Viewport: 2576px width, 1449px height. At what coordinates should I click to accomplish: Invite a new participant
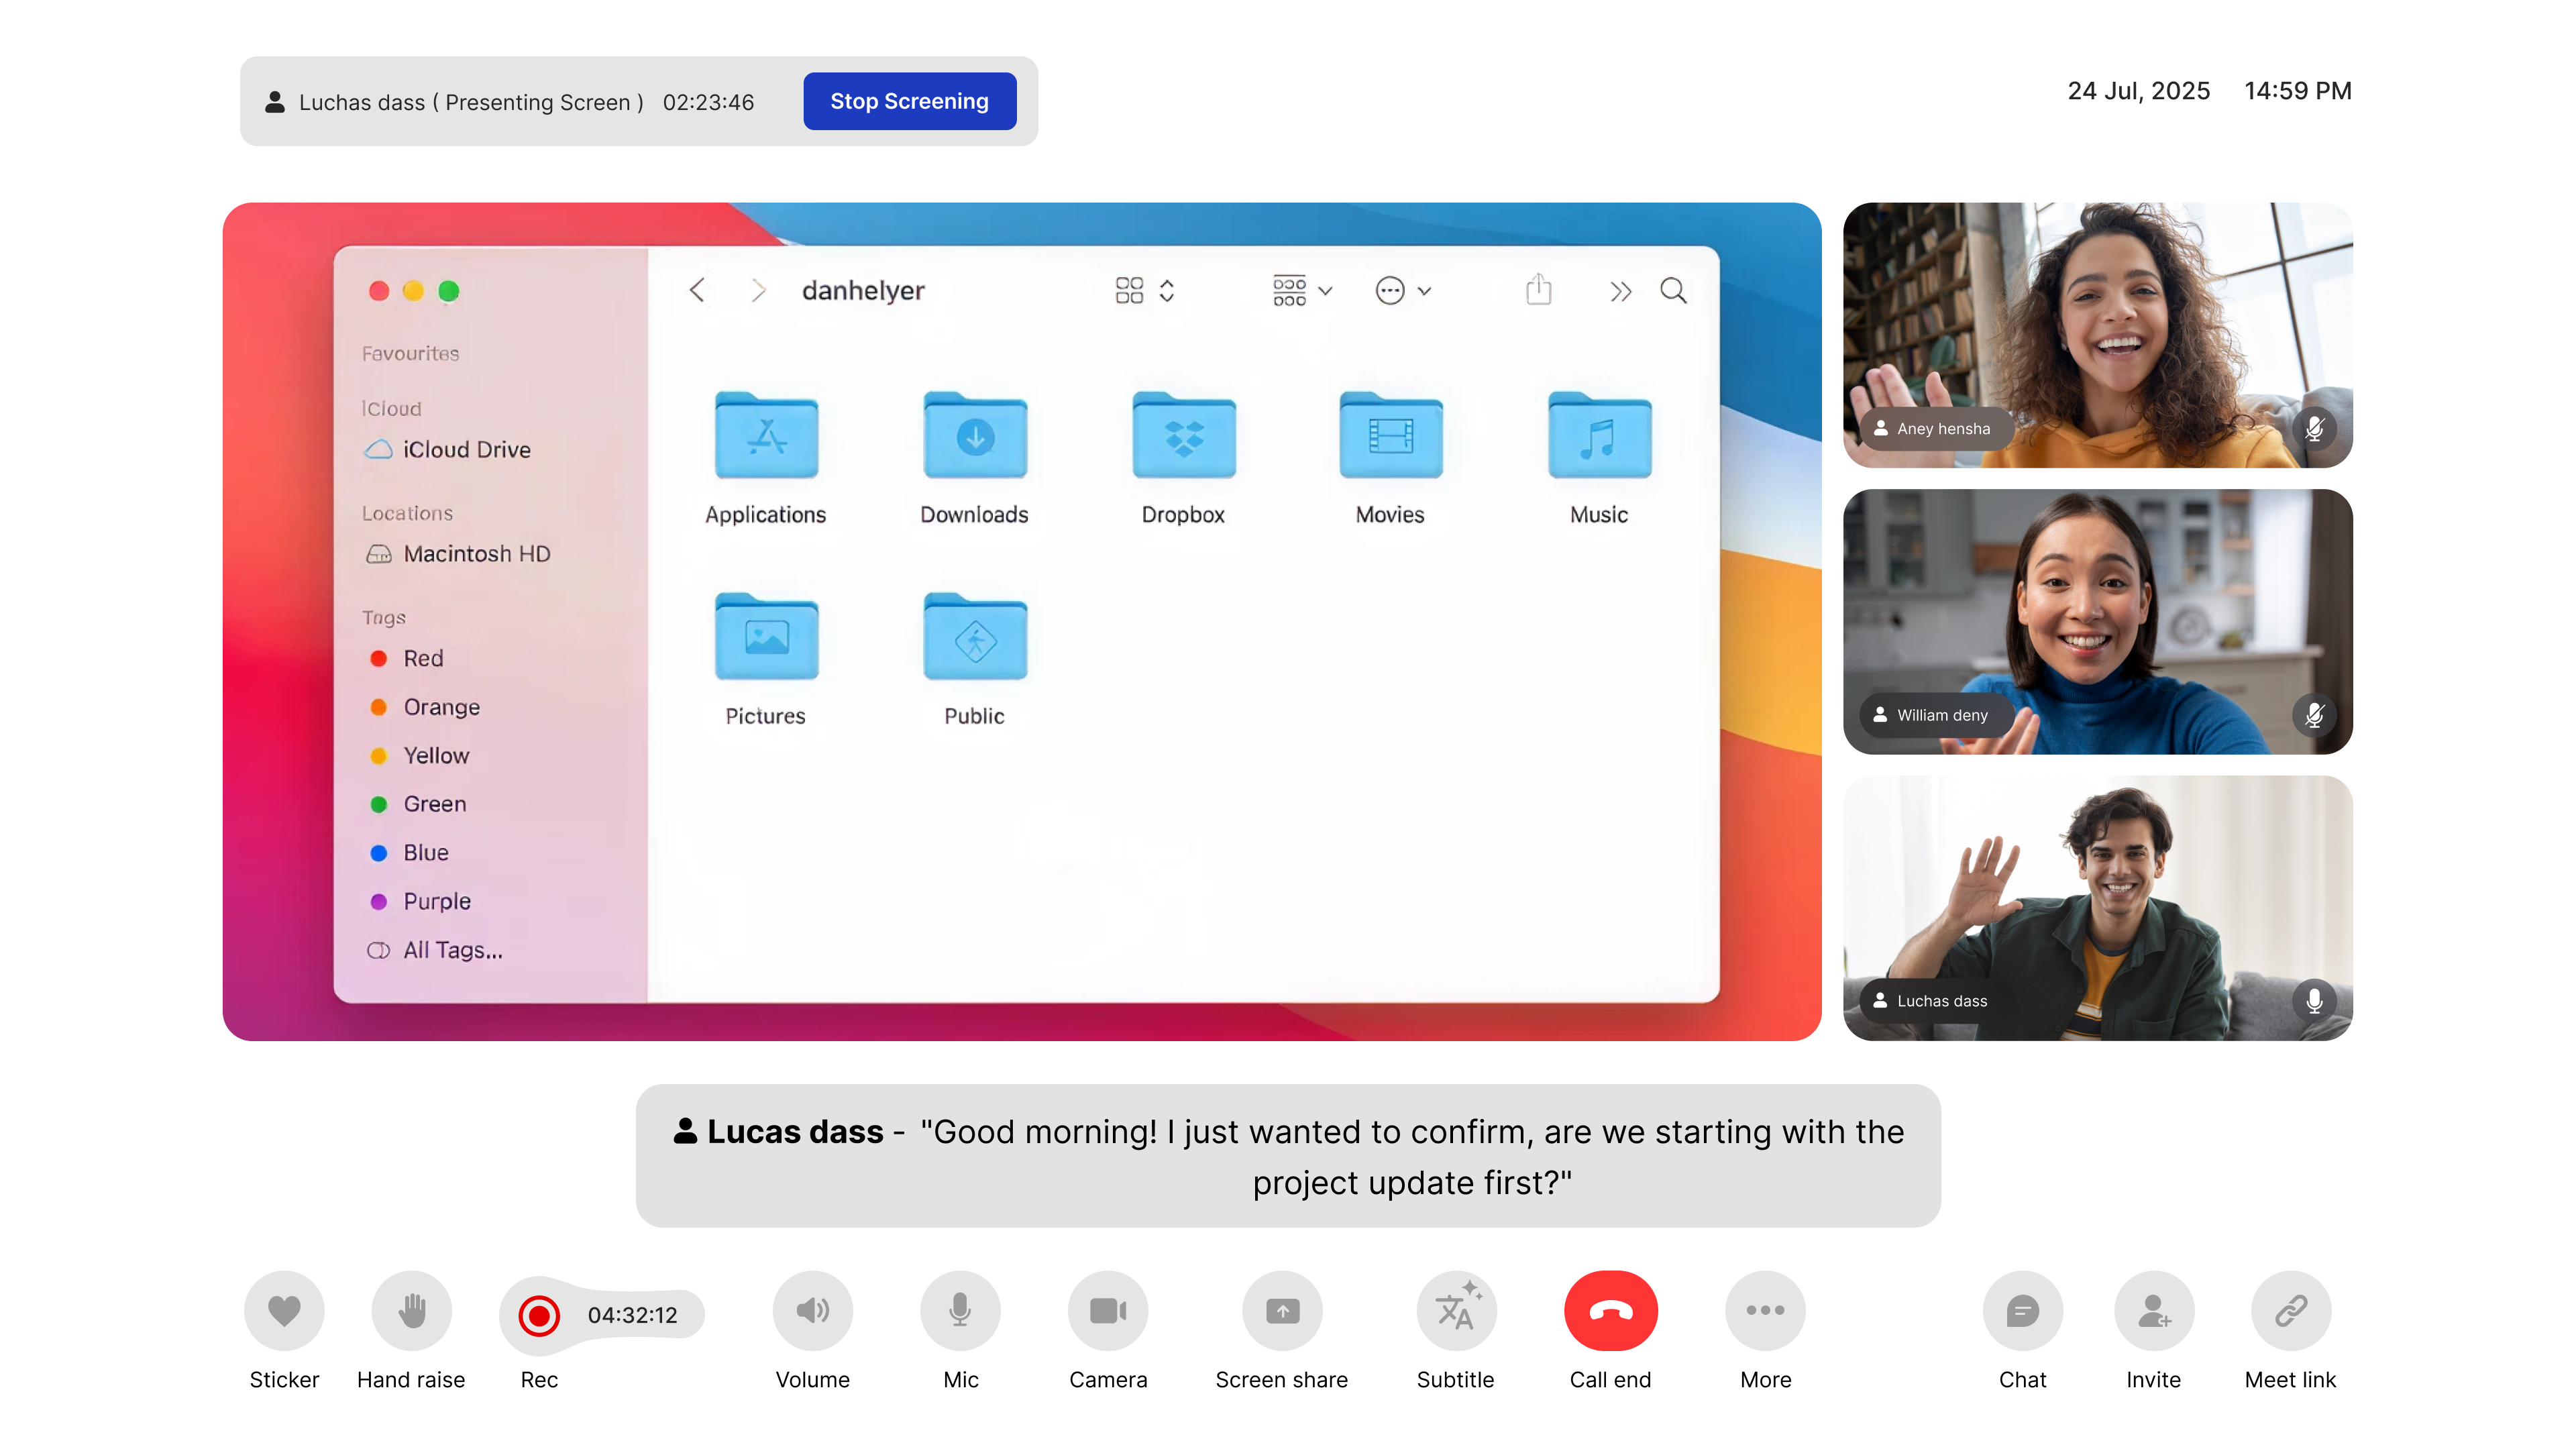point(2153,1310)
